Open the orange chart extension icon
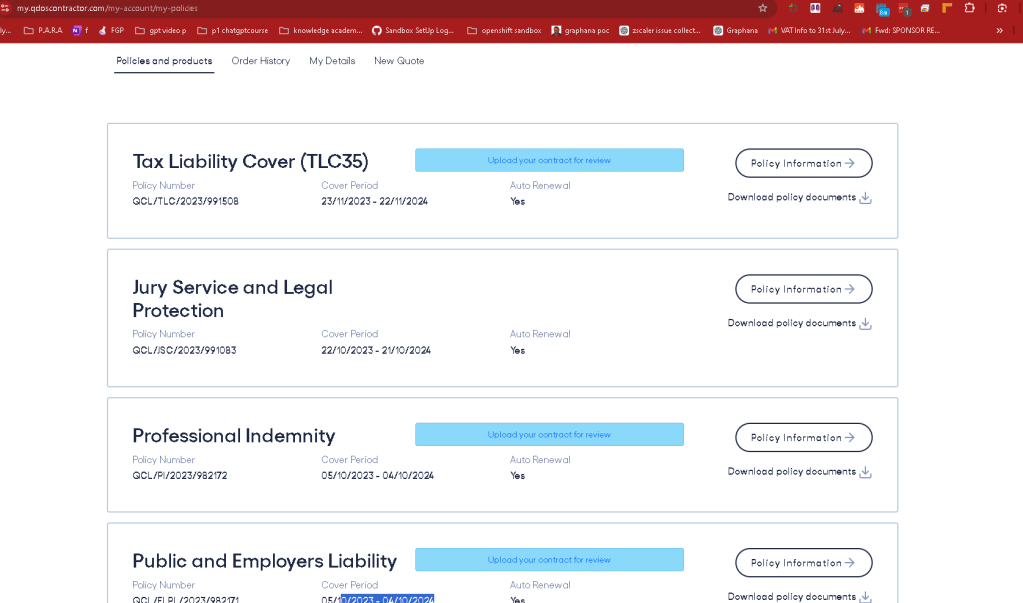Image resolution: width=1023 pixels, height=603 pixels. click(859, 8)
